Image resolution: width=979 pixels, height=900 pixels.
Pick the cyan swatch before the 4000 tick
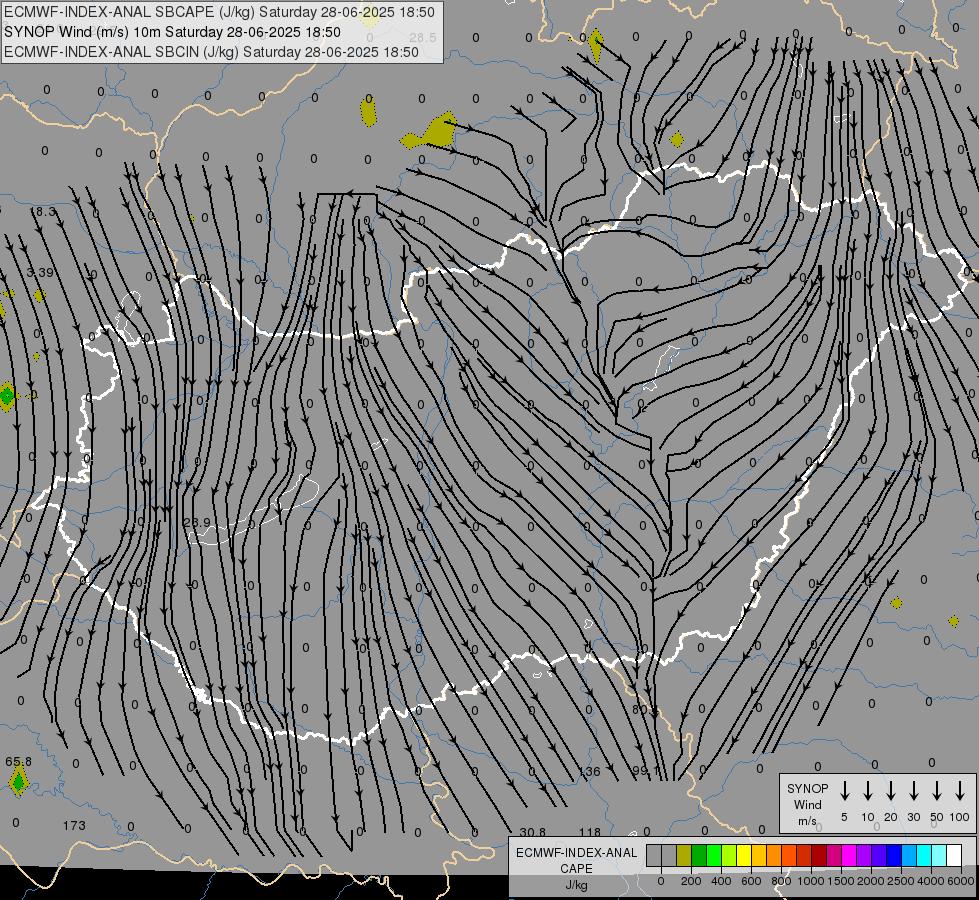924,856
